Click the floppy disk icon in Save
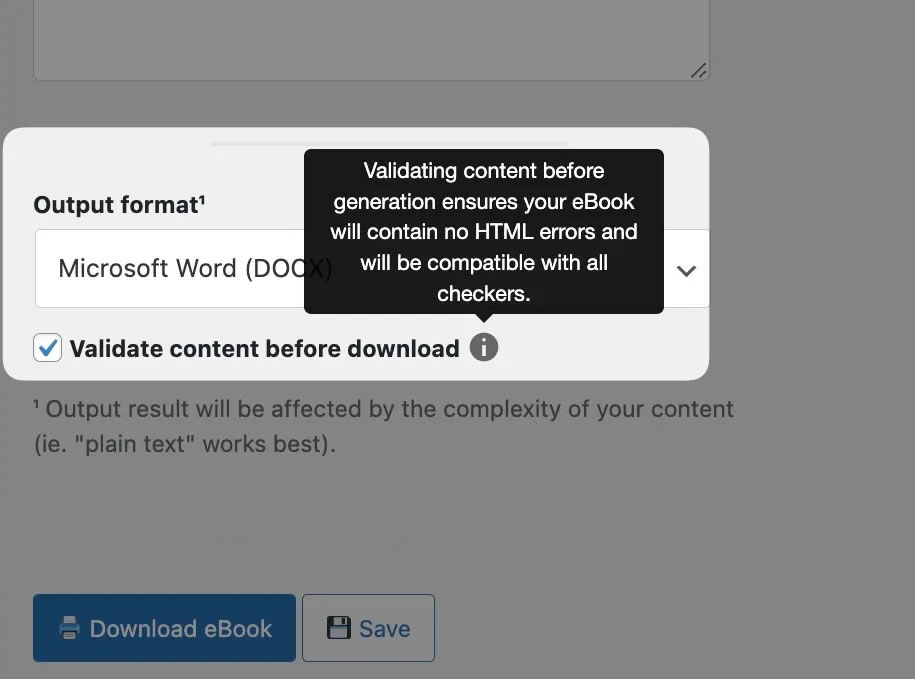The height and width of the screenshot is (679, 915). 338,628
